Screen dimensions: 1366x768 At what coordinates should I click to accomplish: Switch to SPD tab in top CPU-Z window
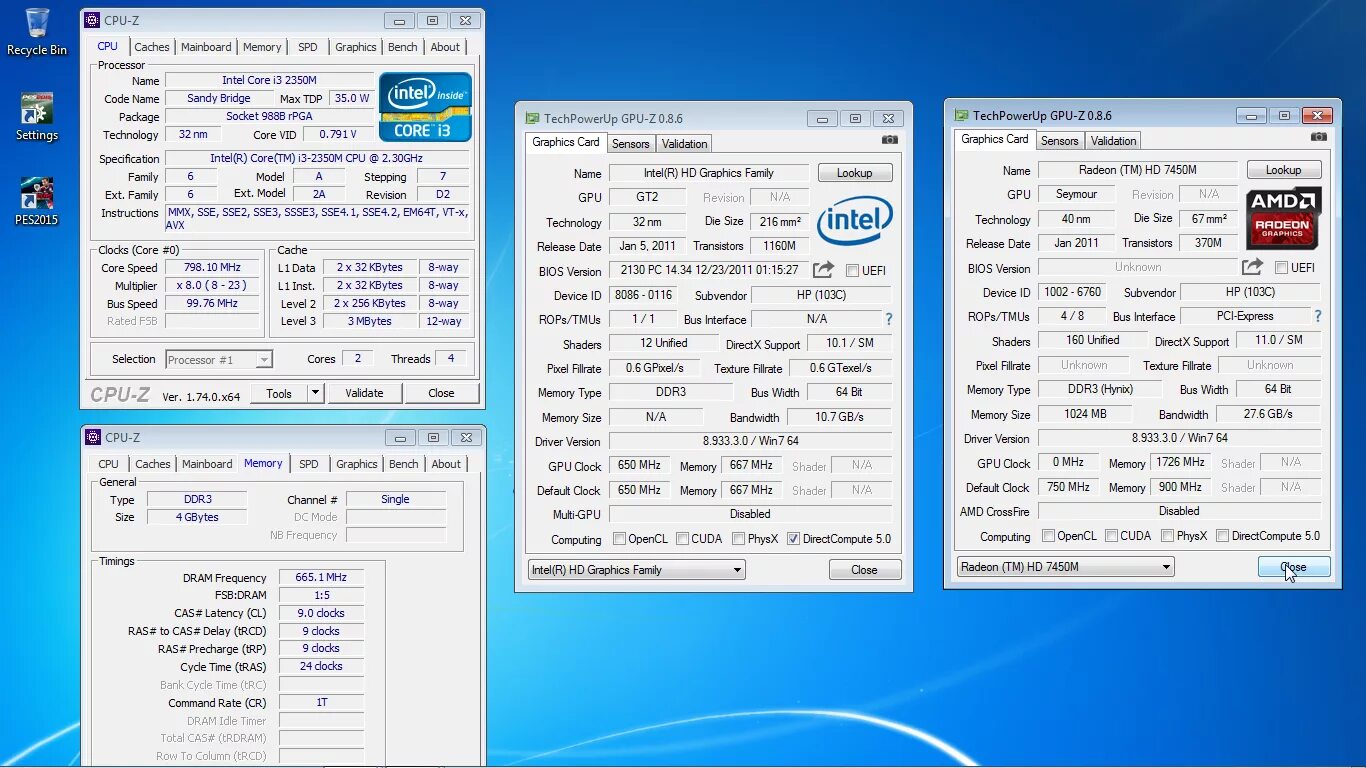[308, 47]
